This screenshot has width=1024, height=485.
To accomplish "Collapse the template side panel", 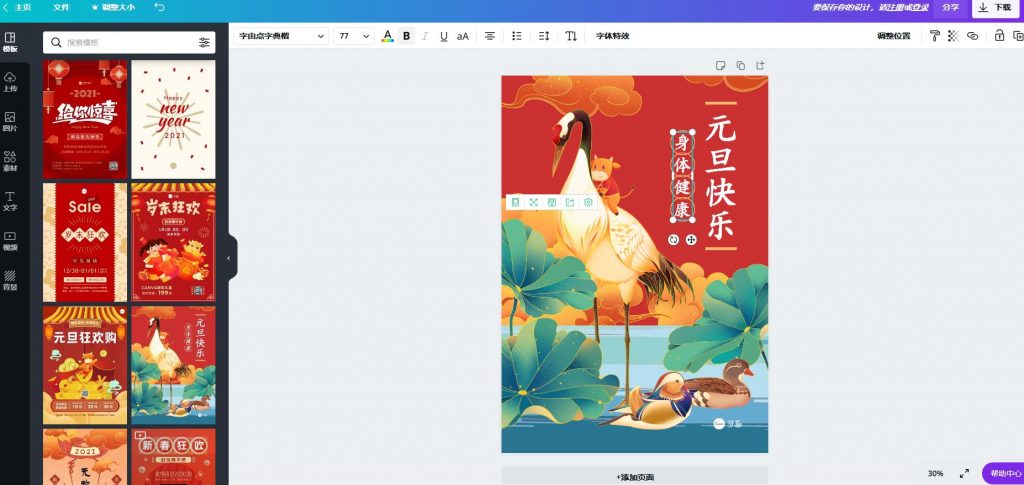I will (228, 258).
